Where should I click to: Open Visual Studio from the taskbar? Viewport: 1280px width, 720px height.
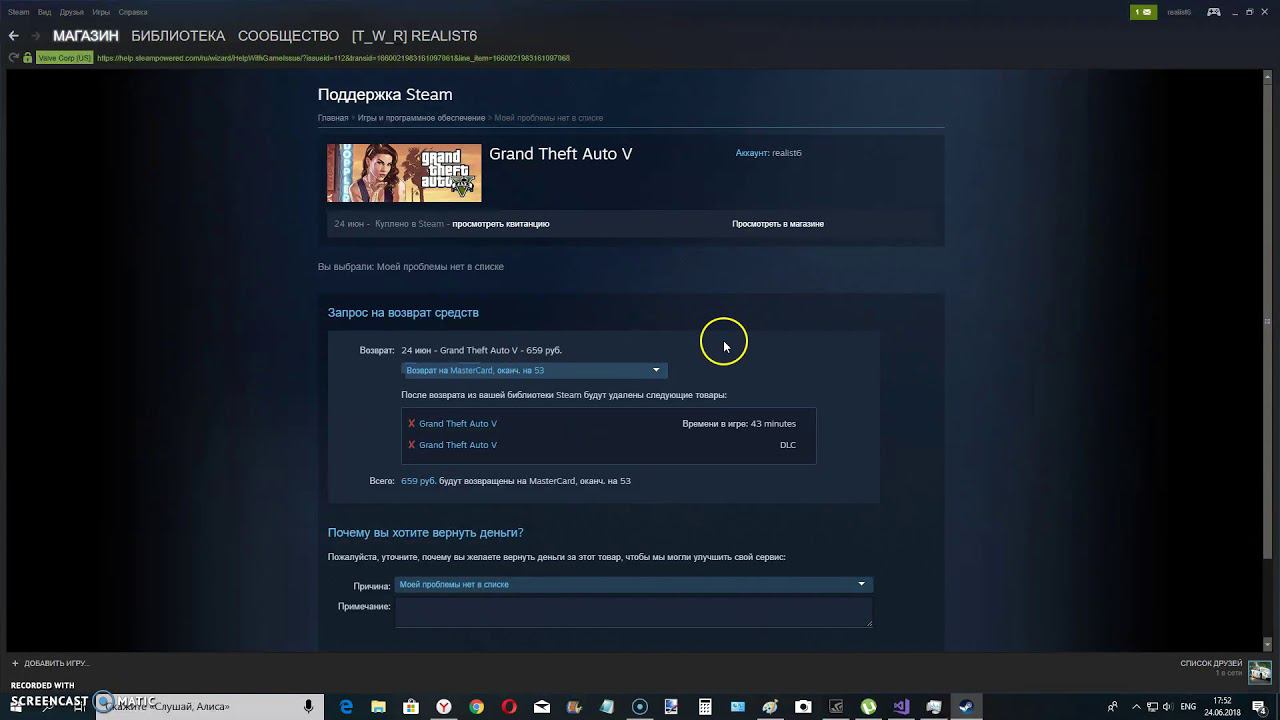(x=901, y=706)
